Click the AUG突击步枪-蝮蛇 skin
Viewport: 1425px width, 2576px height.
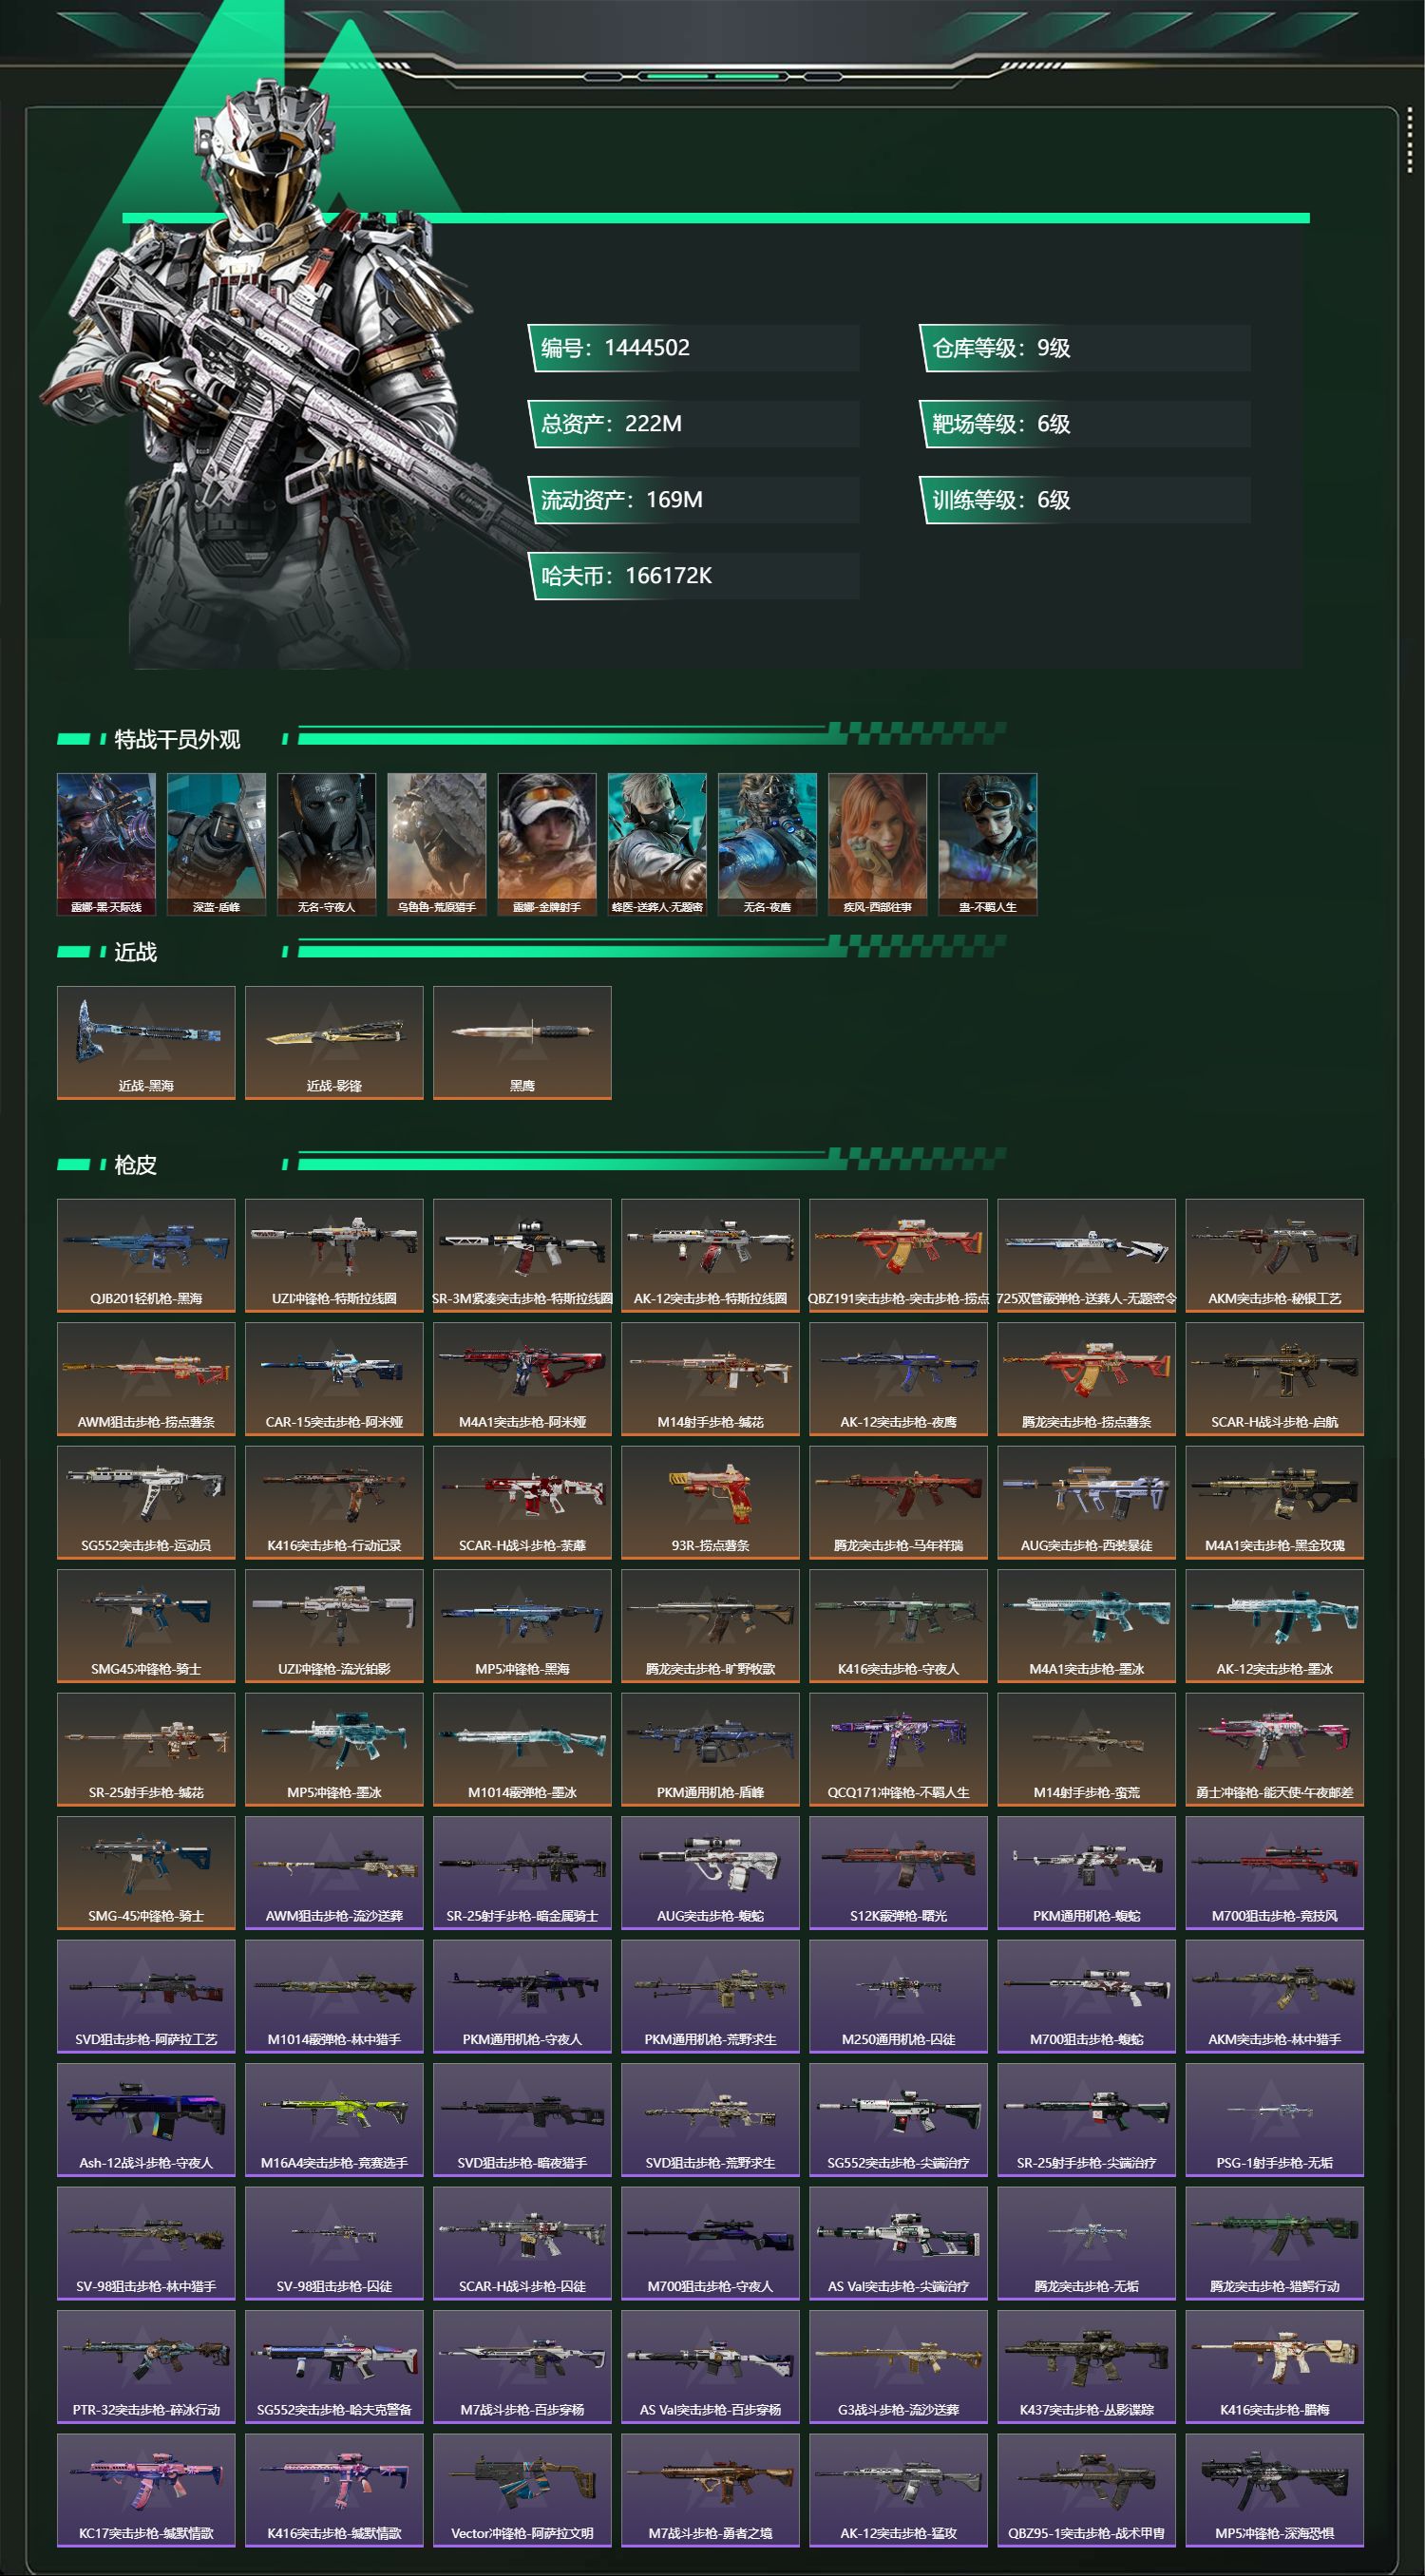point(710,1873)
